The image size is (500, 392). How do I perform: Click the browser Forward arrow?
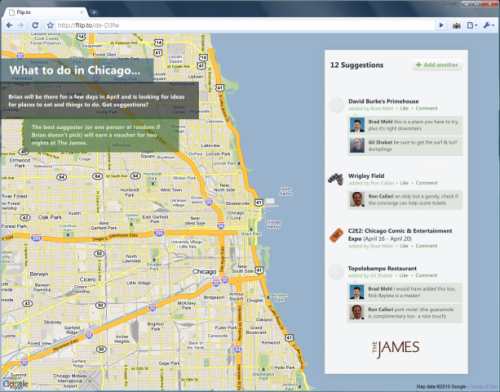pyautogui.click(x=21, y=25)
